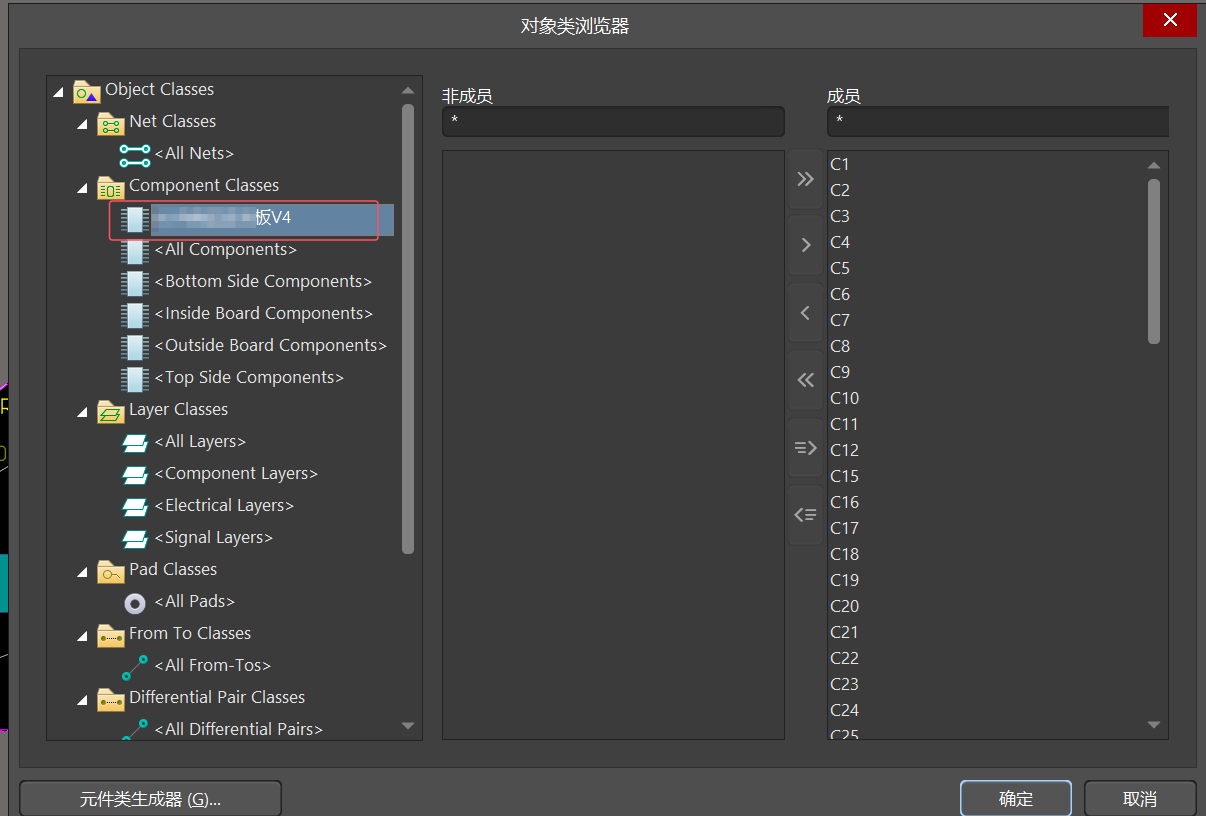
Task: Click the Component Classes folder icon
Action: click(x=110, y=187)
